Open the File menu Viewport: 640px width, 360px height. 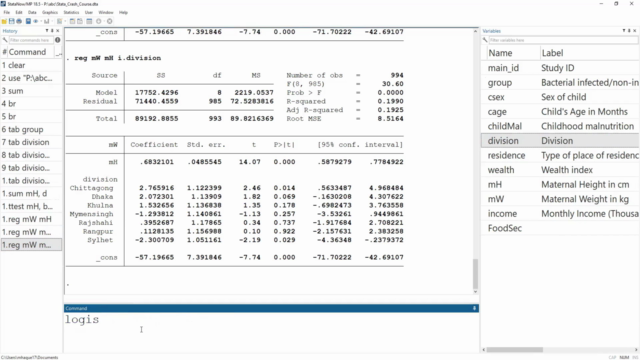(x=7, y=12)
